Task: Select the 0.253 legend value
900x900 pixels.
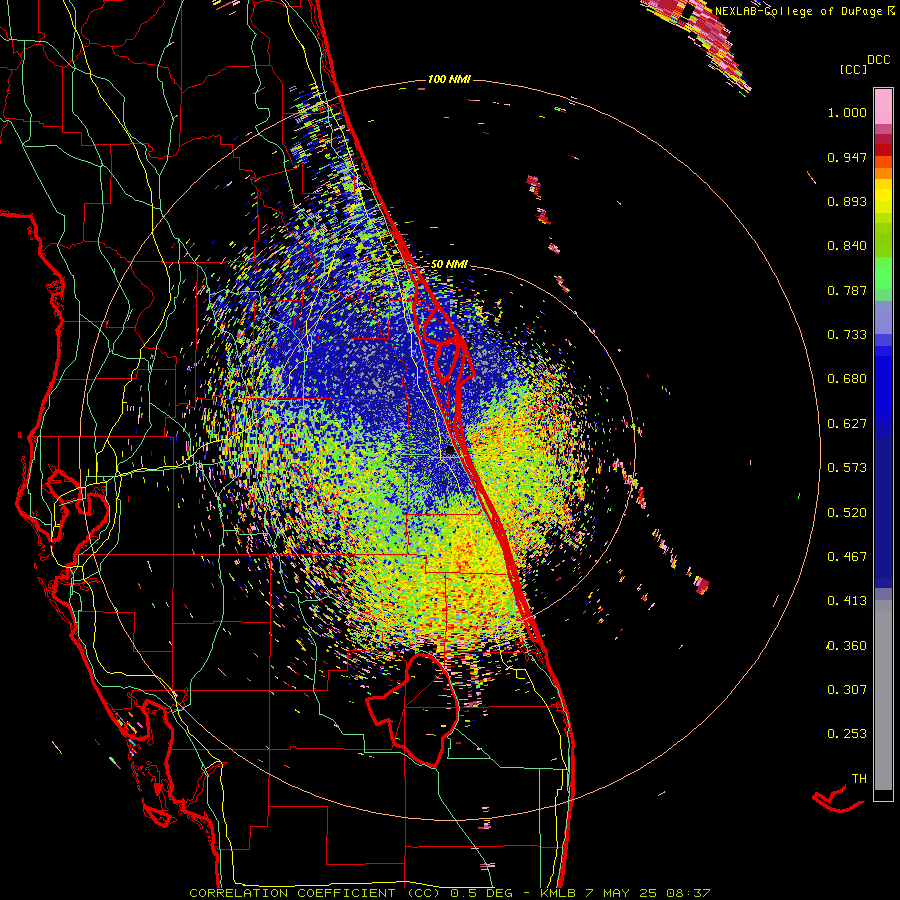Action: tap(847, 734)
